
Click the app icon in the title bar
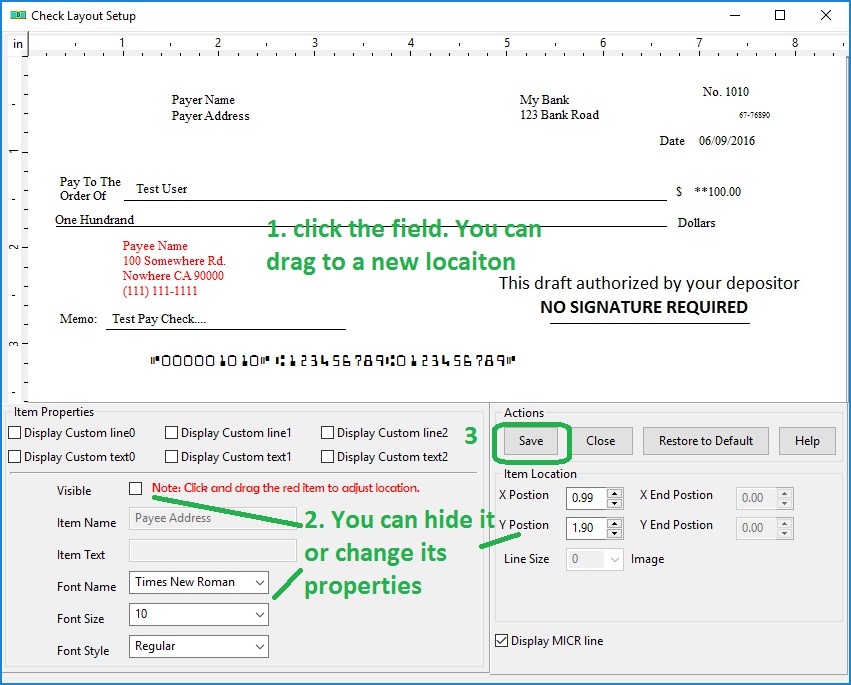coord(17,16)
